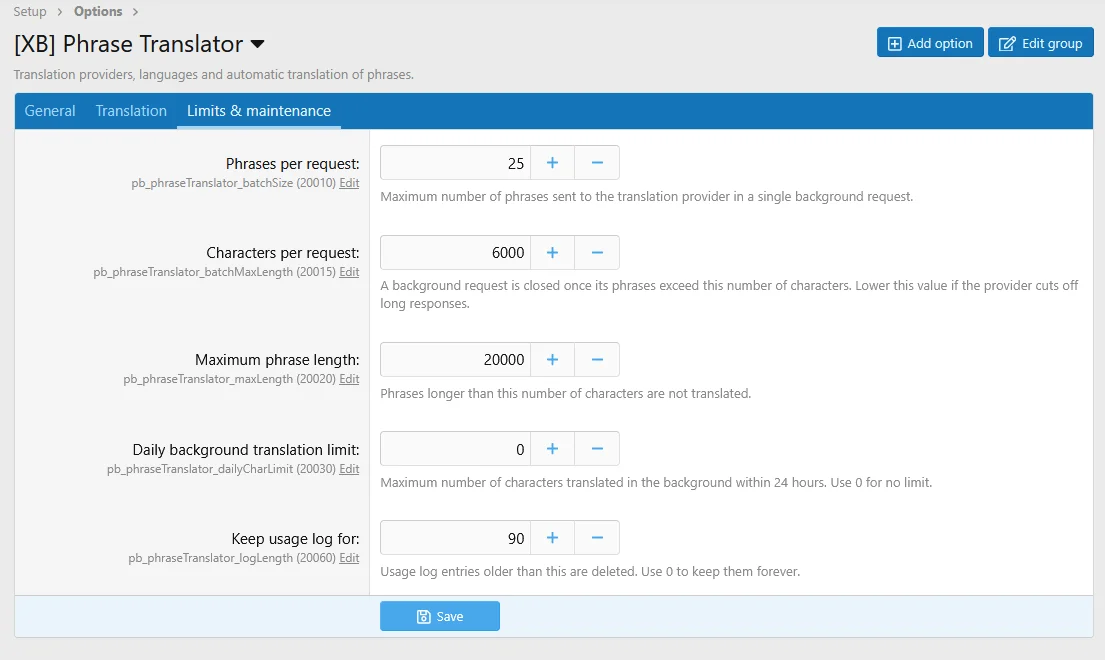Decrease Phrases per request with minus
1105x660 pixels.
[597, 163]
